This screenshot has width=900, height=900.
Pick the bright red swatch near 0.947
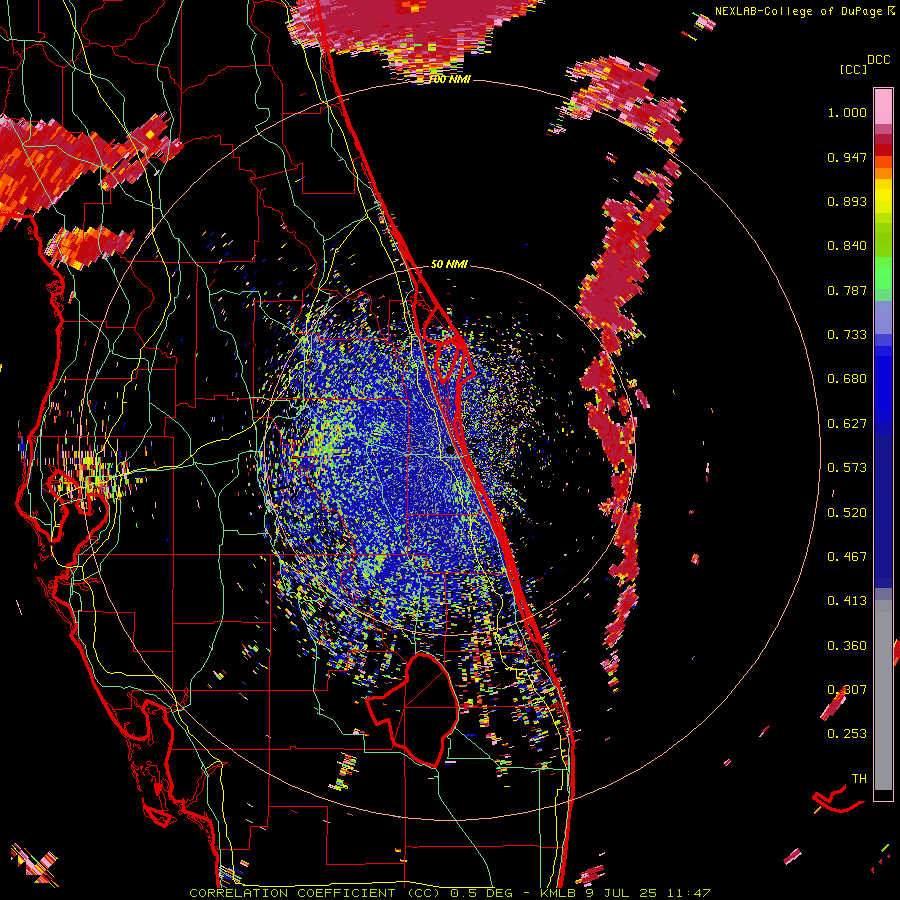(883, 150)
